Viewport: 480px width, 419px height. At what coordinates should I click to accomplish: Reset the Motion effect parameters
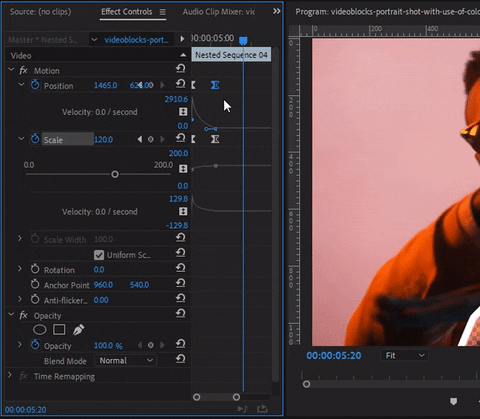click(x=180, y=69)
